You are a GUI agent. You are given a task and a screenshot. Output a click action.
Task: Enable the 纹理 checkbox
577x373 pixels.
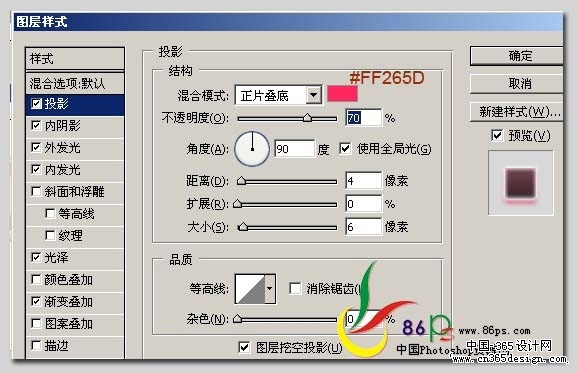[50, 235]
